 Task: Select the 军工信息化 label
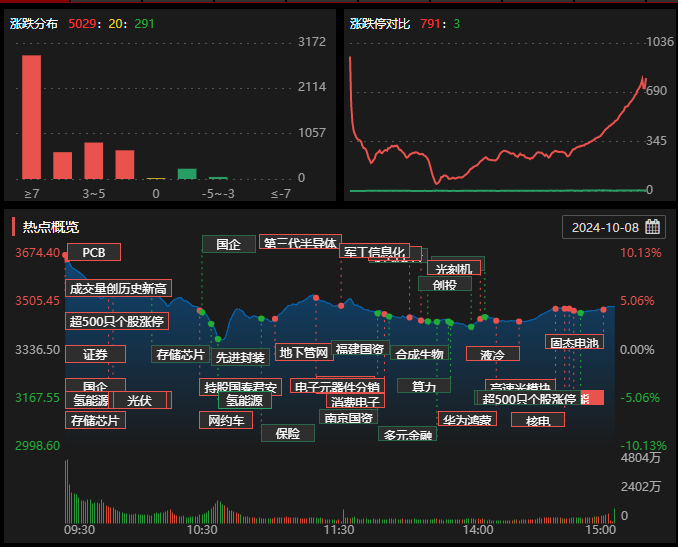374,251
